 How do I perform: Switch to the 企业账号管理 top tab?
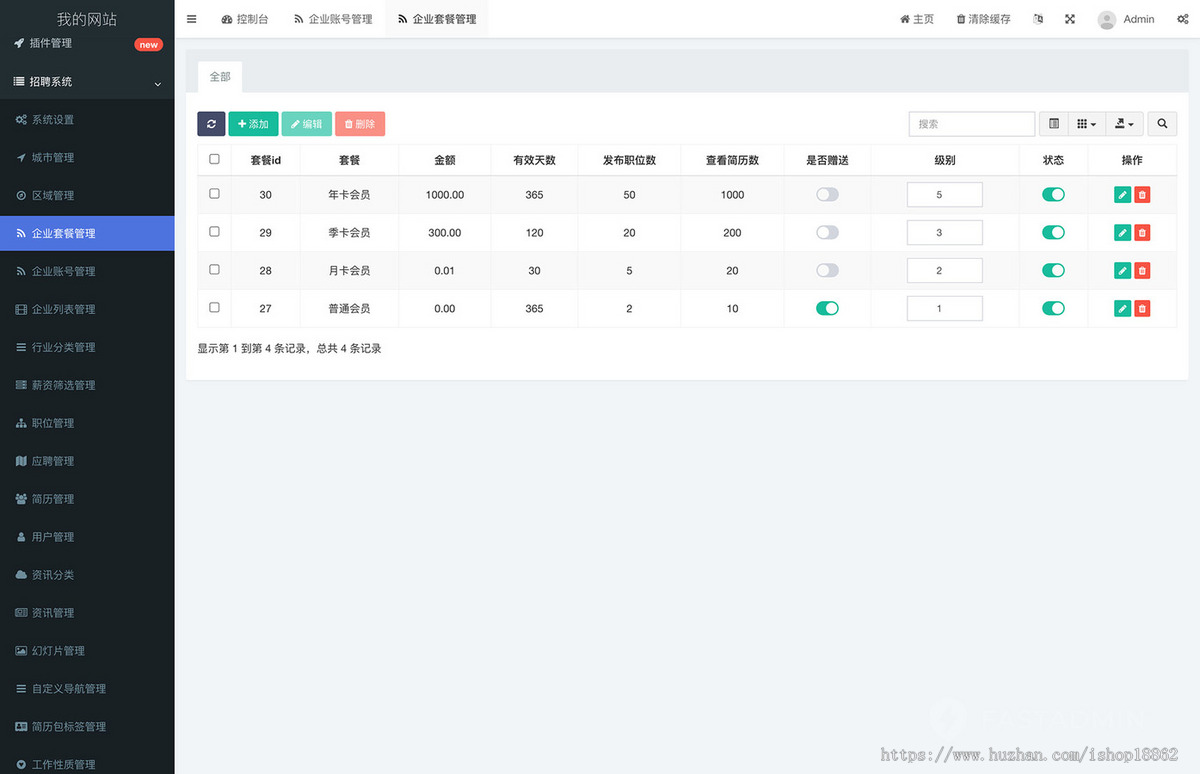click(333, 19)
